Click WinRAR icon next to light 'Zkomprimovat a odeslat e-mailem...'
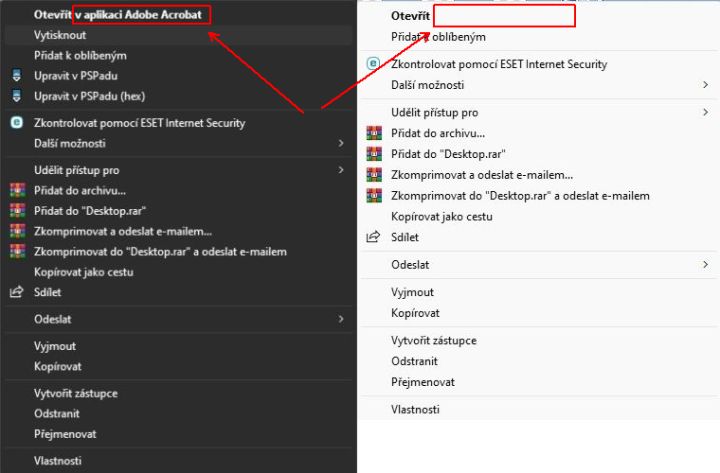720x473 pixels. (374, 175)
